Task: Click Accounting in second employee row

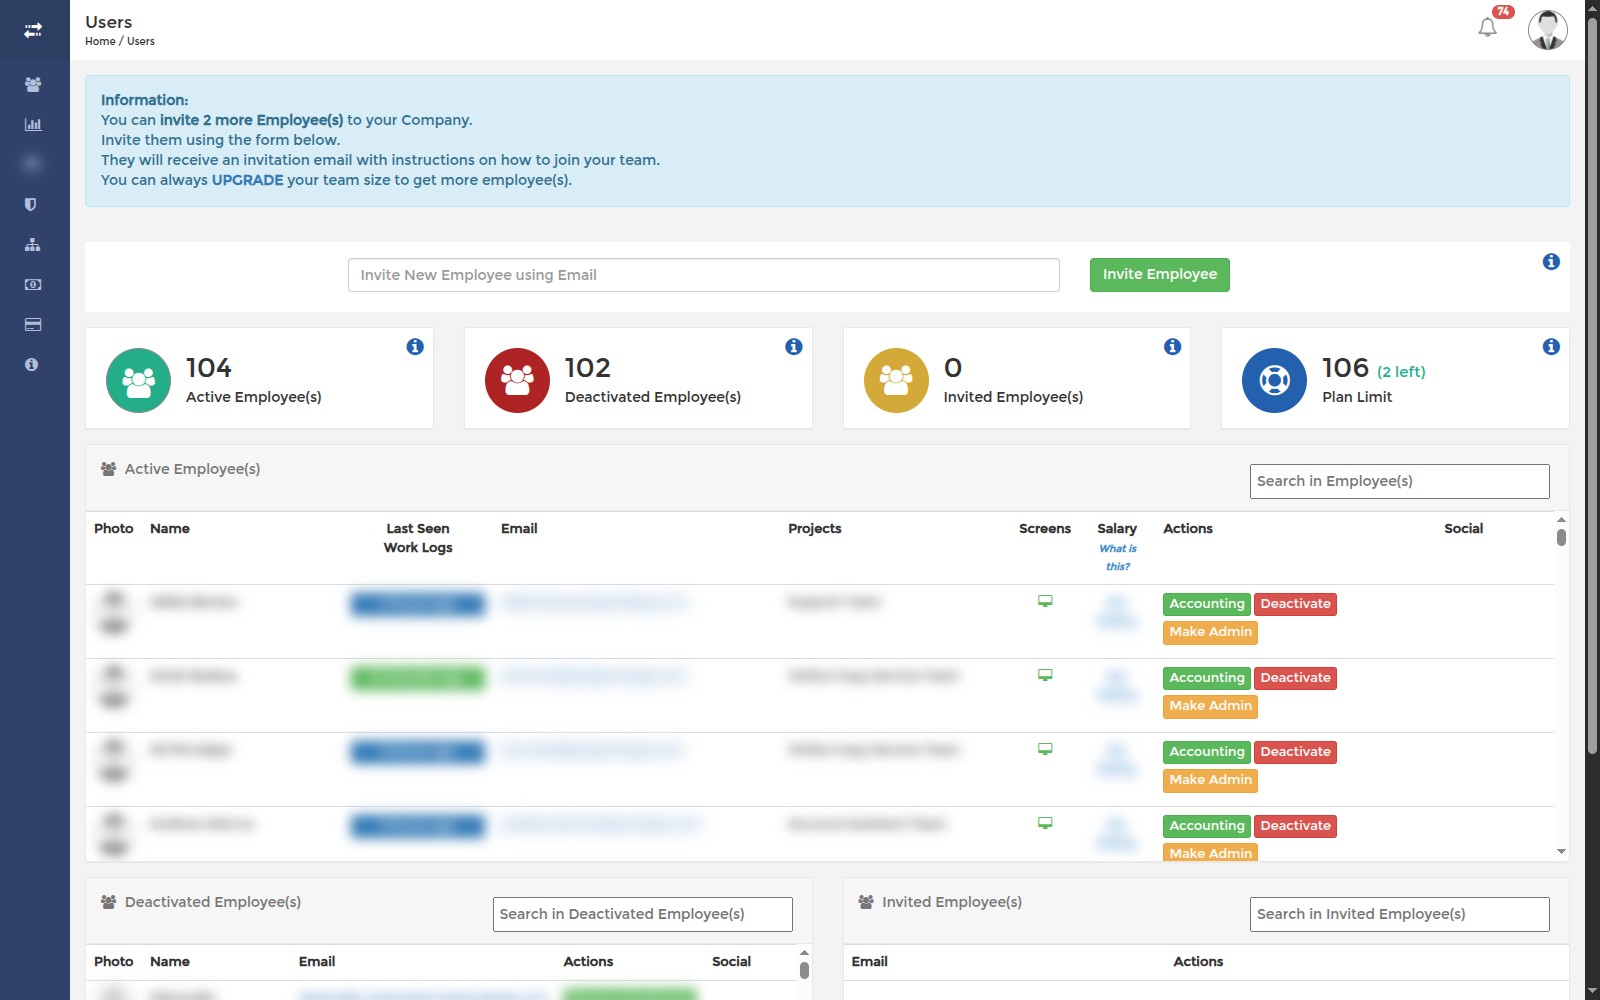Action: [x=1207, y=678]
